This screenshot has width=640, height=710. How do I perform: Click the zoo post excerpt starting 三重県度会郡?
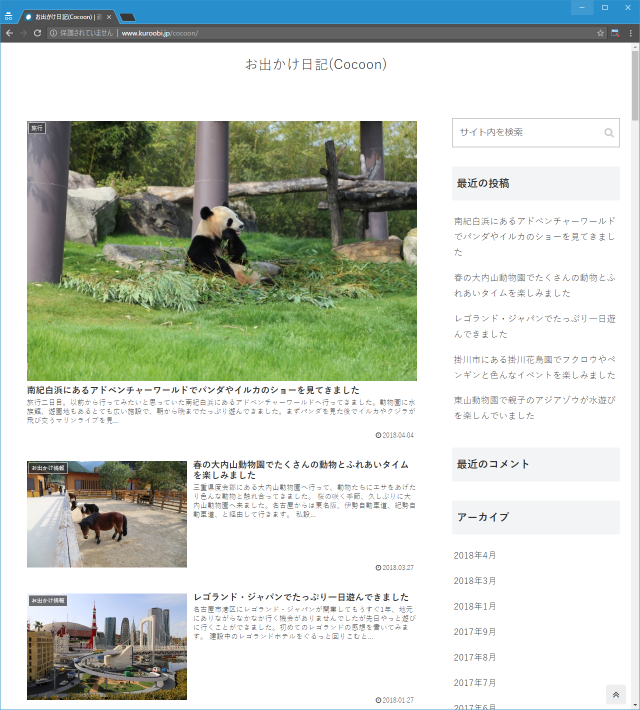click(304, 501)
